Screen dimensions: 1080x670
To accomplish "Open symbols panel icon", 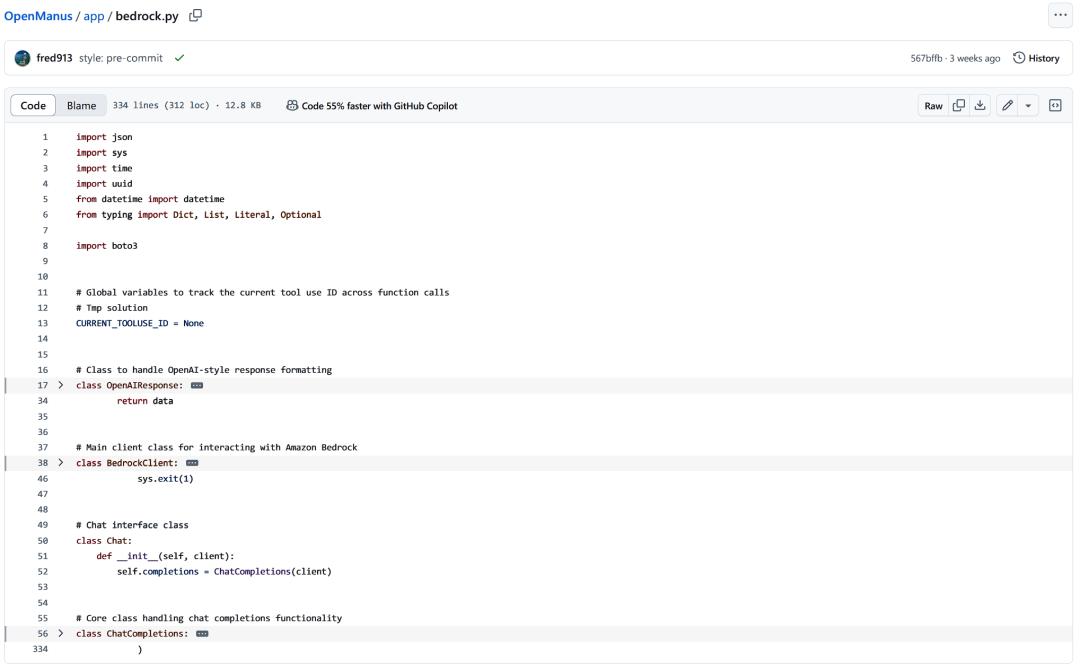I will pyautogui.click(x=1055, y=105).
